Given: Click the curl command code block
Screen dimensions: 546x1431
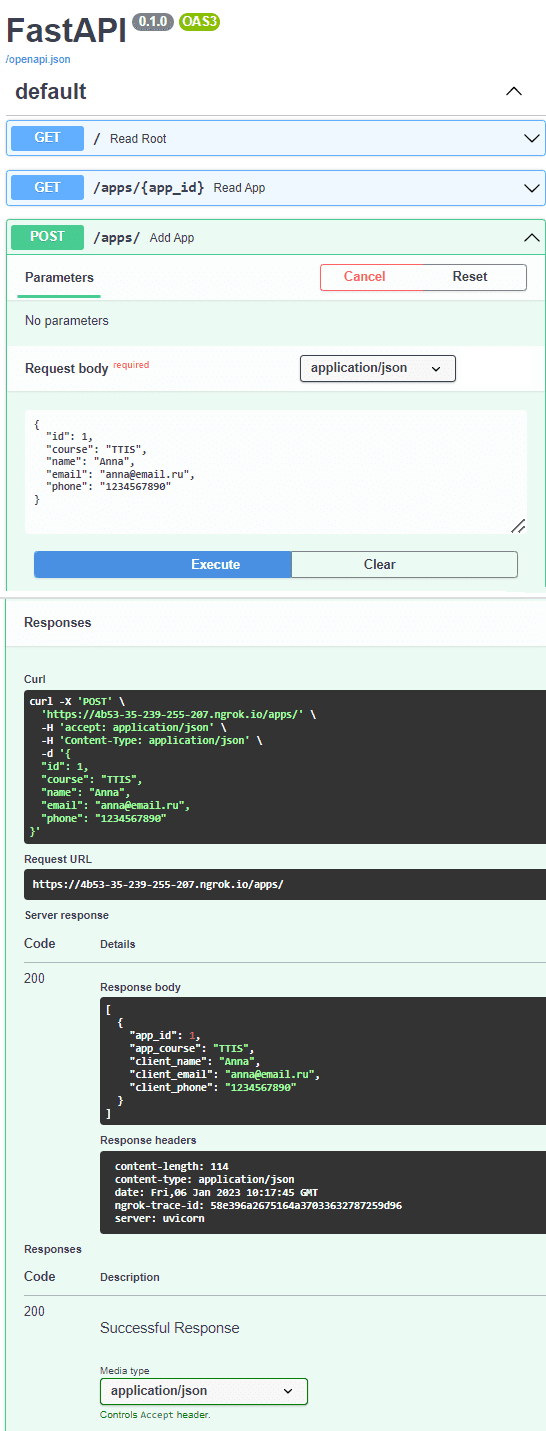Looking at the screenshot, I should pos(285,767).
